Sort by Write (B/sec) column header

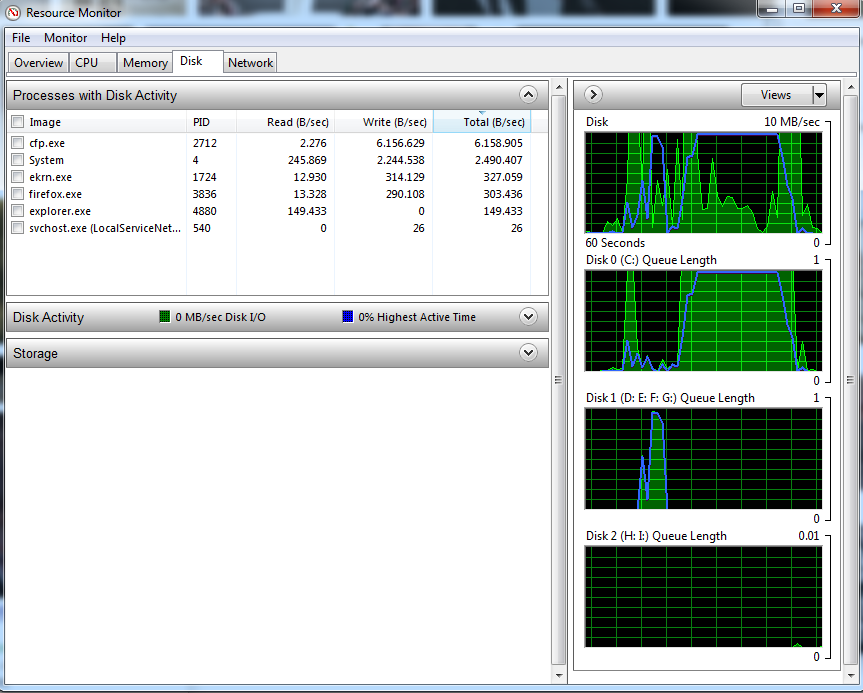(384, 122)
